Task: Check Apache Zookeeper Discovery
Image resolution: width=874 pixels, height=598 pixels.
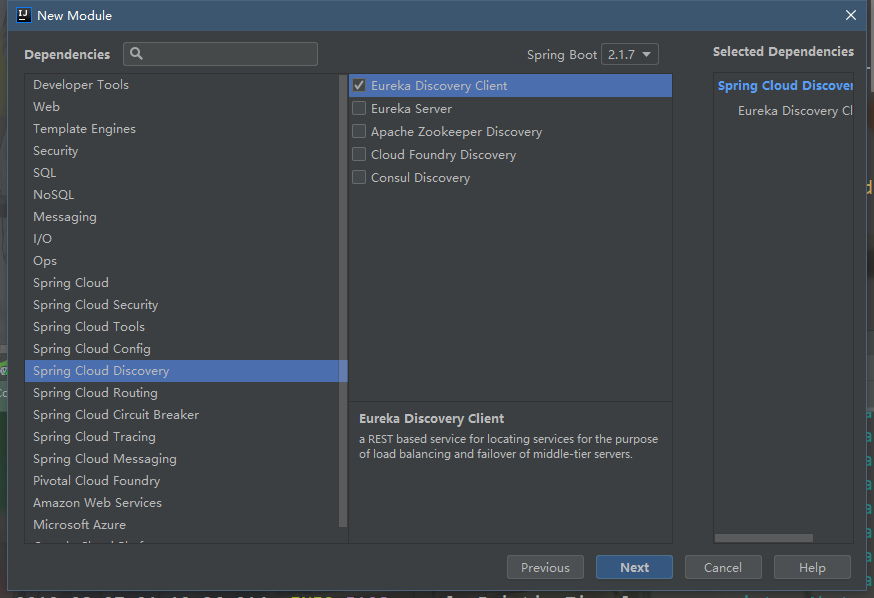Action: pos(359,131)
